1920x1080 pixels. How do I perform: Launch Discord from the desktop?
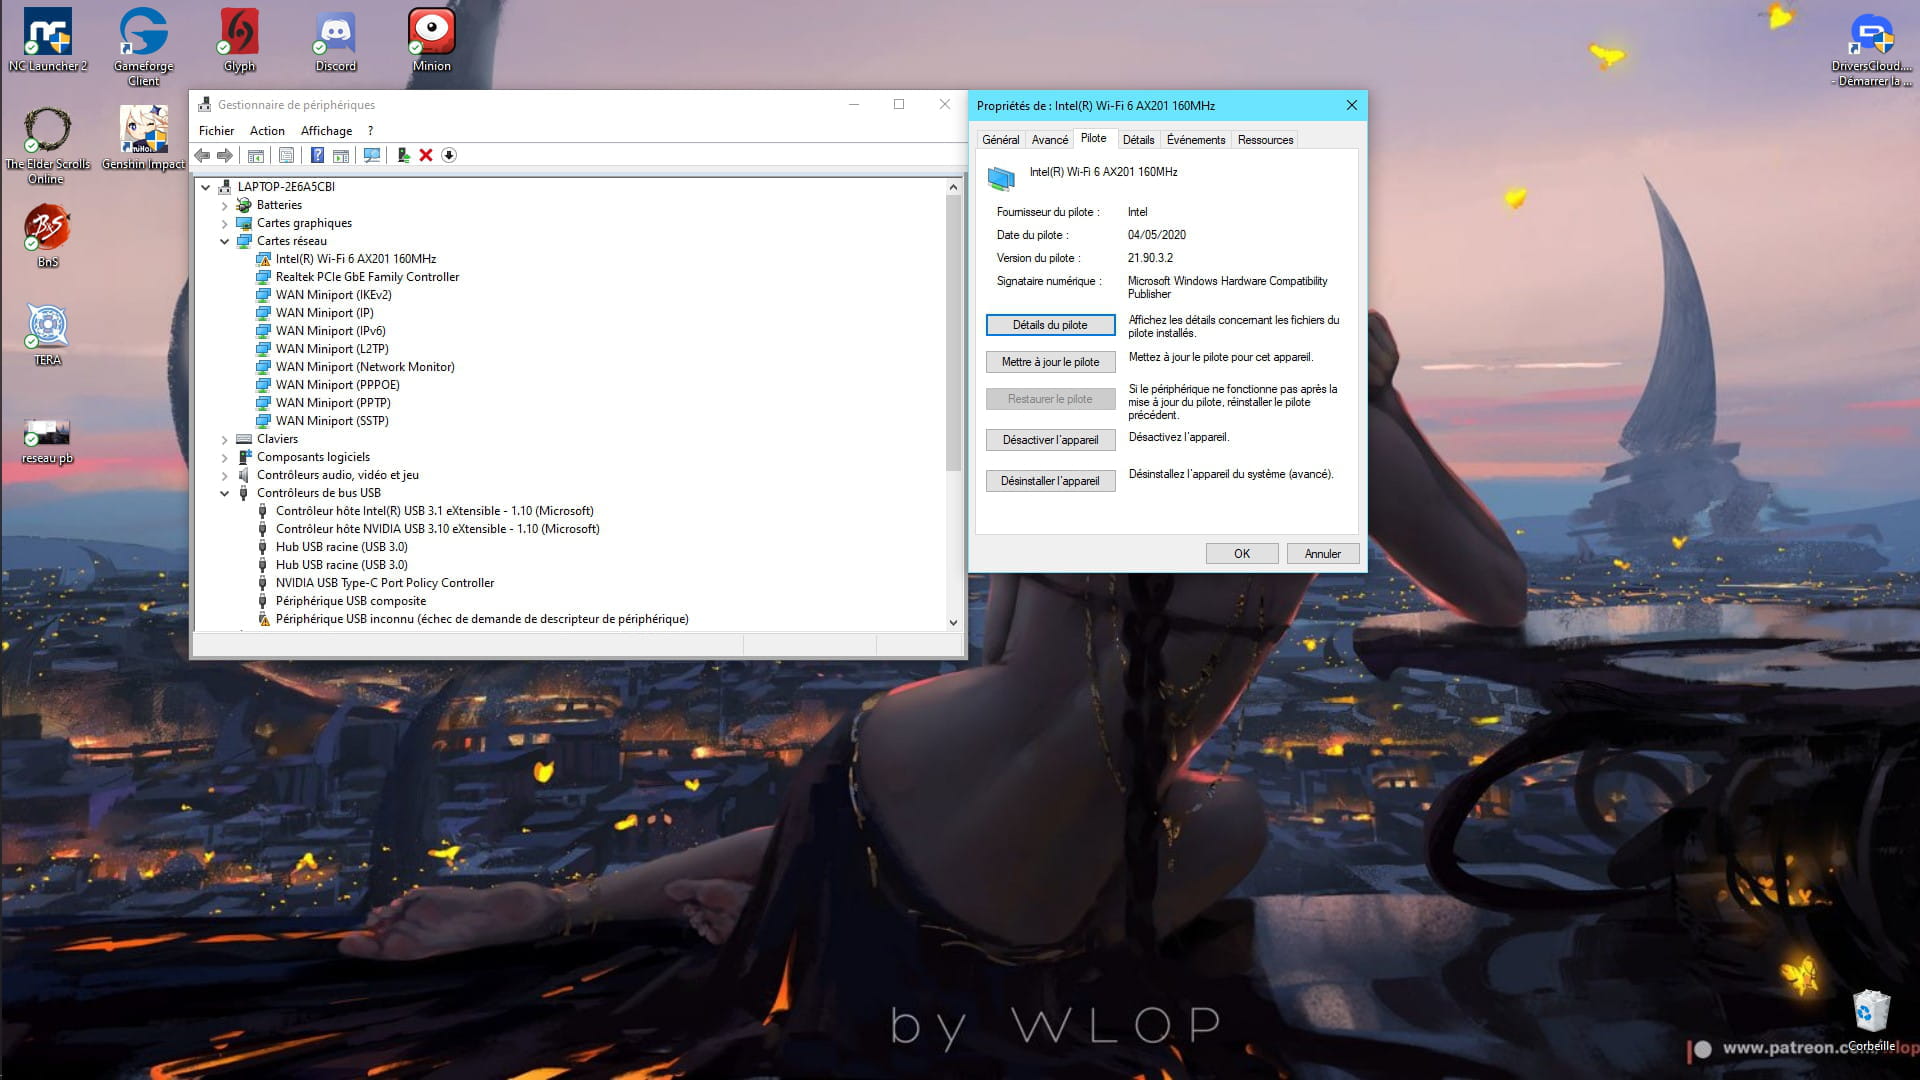pos(336,40)
